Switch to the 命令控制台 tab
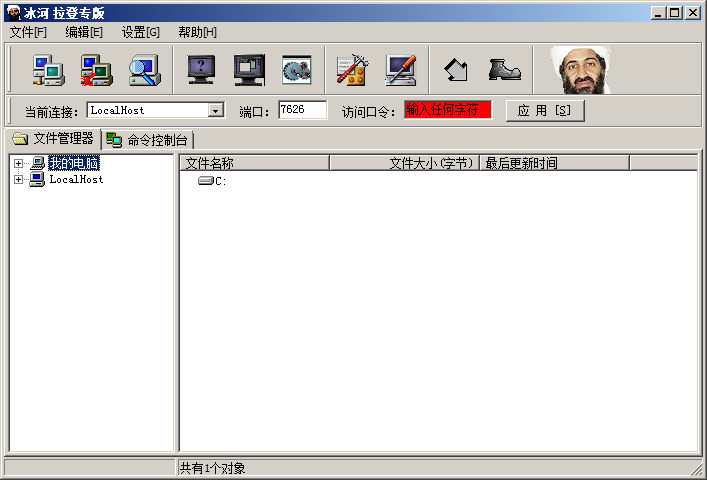 [149, 140]
